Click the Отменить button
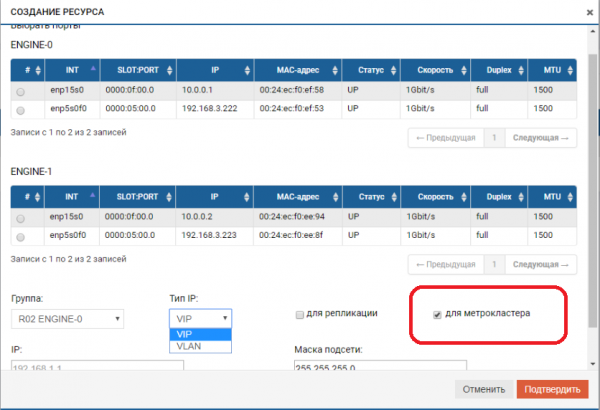The width and height of the screenshot is (600, 410). [484, 389]
